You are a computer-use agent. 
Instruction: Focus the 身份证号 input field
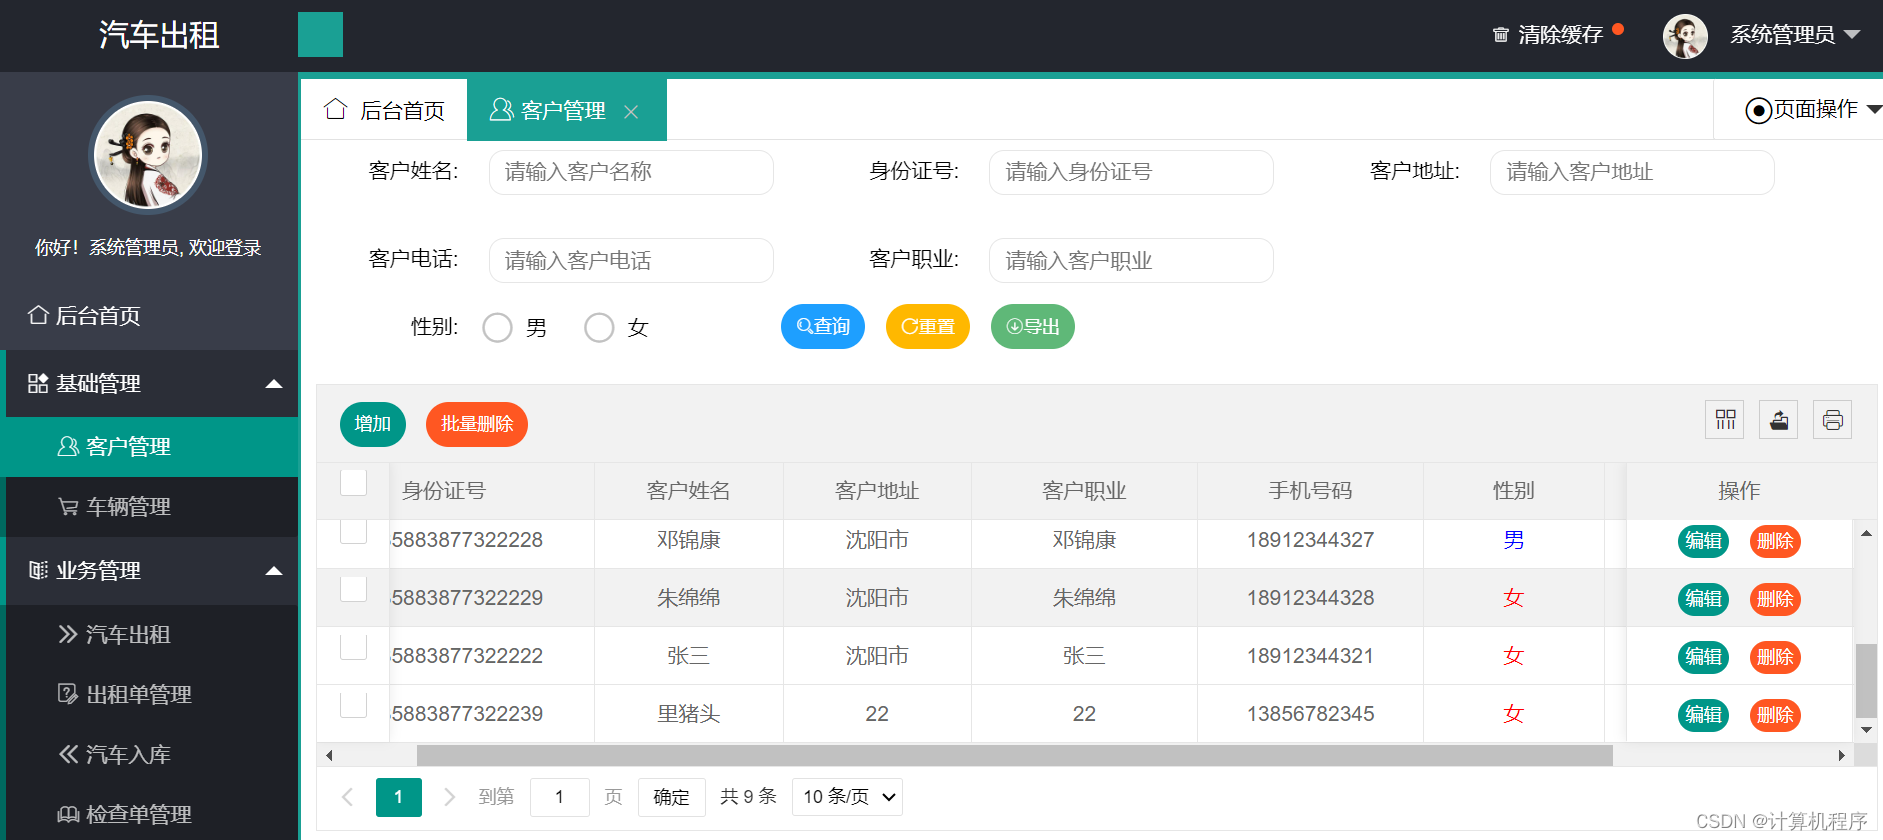tap(1131, 172)
